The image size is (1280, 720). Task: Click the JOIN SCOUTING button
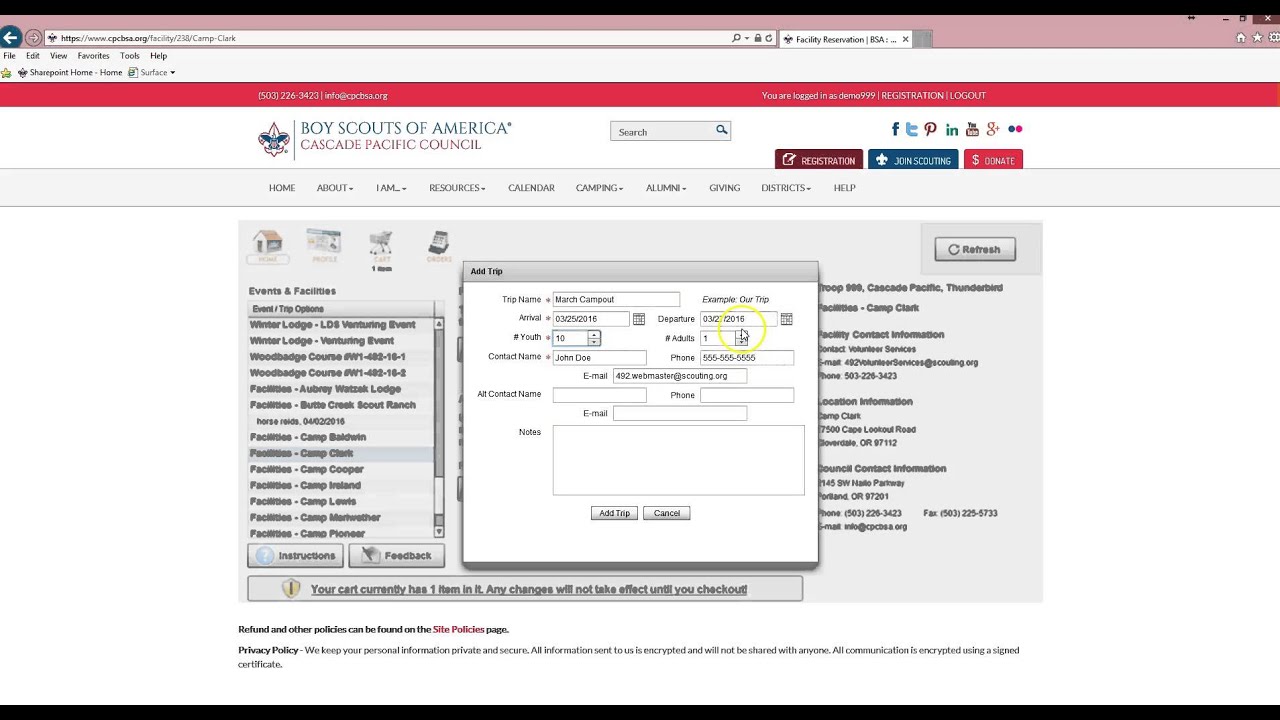[x=913, y=160]
